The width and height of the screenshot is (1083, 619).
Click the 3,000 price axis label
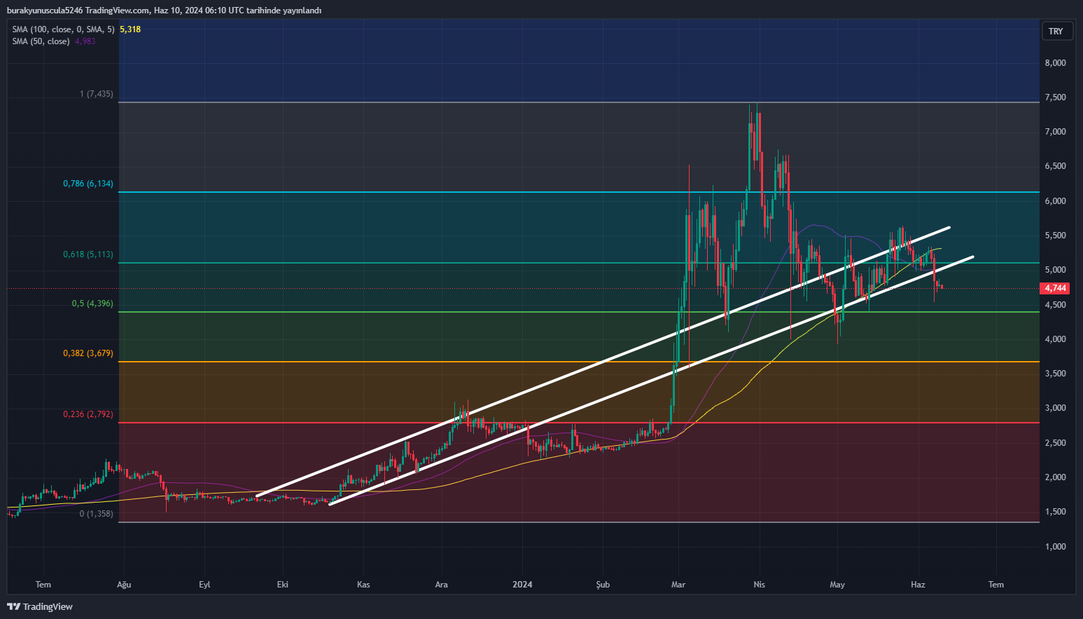(1055, 408)
